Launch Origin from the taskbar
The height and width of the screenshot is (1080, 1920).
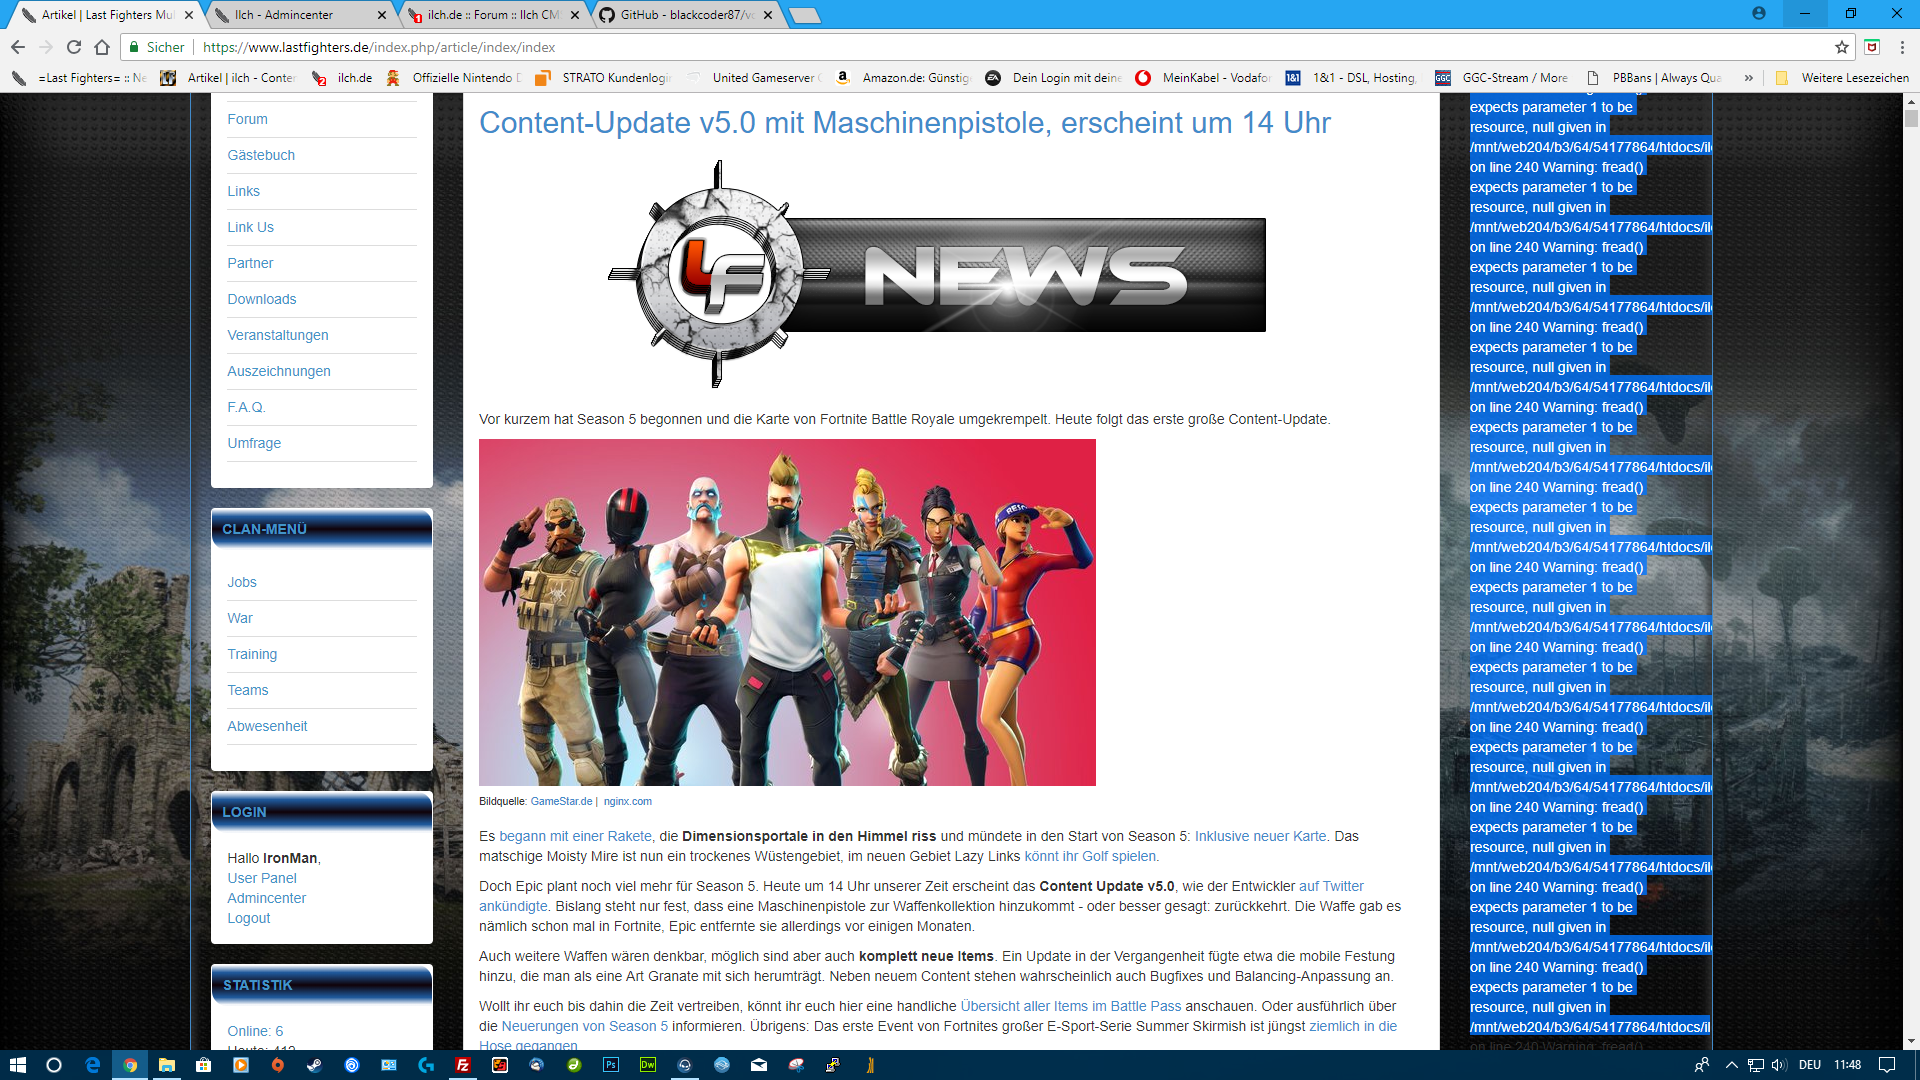click(x=277, y=1065)
